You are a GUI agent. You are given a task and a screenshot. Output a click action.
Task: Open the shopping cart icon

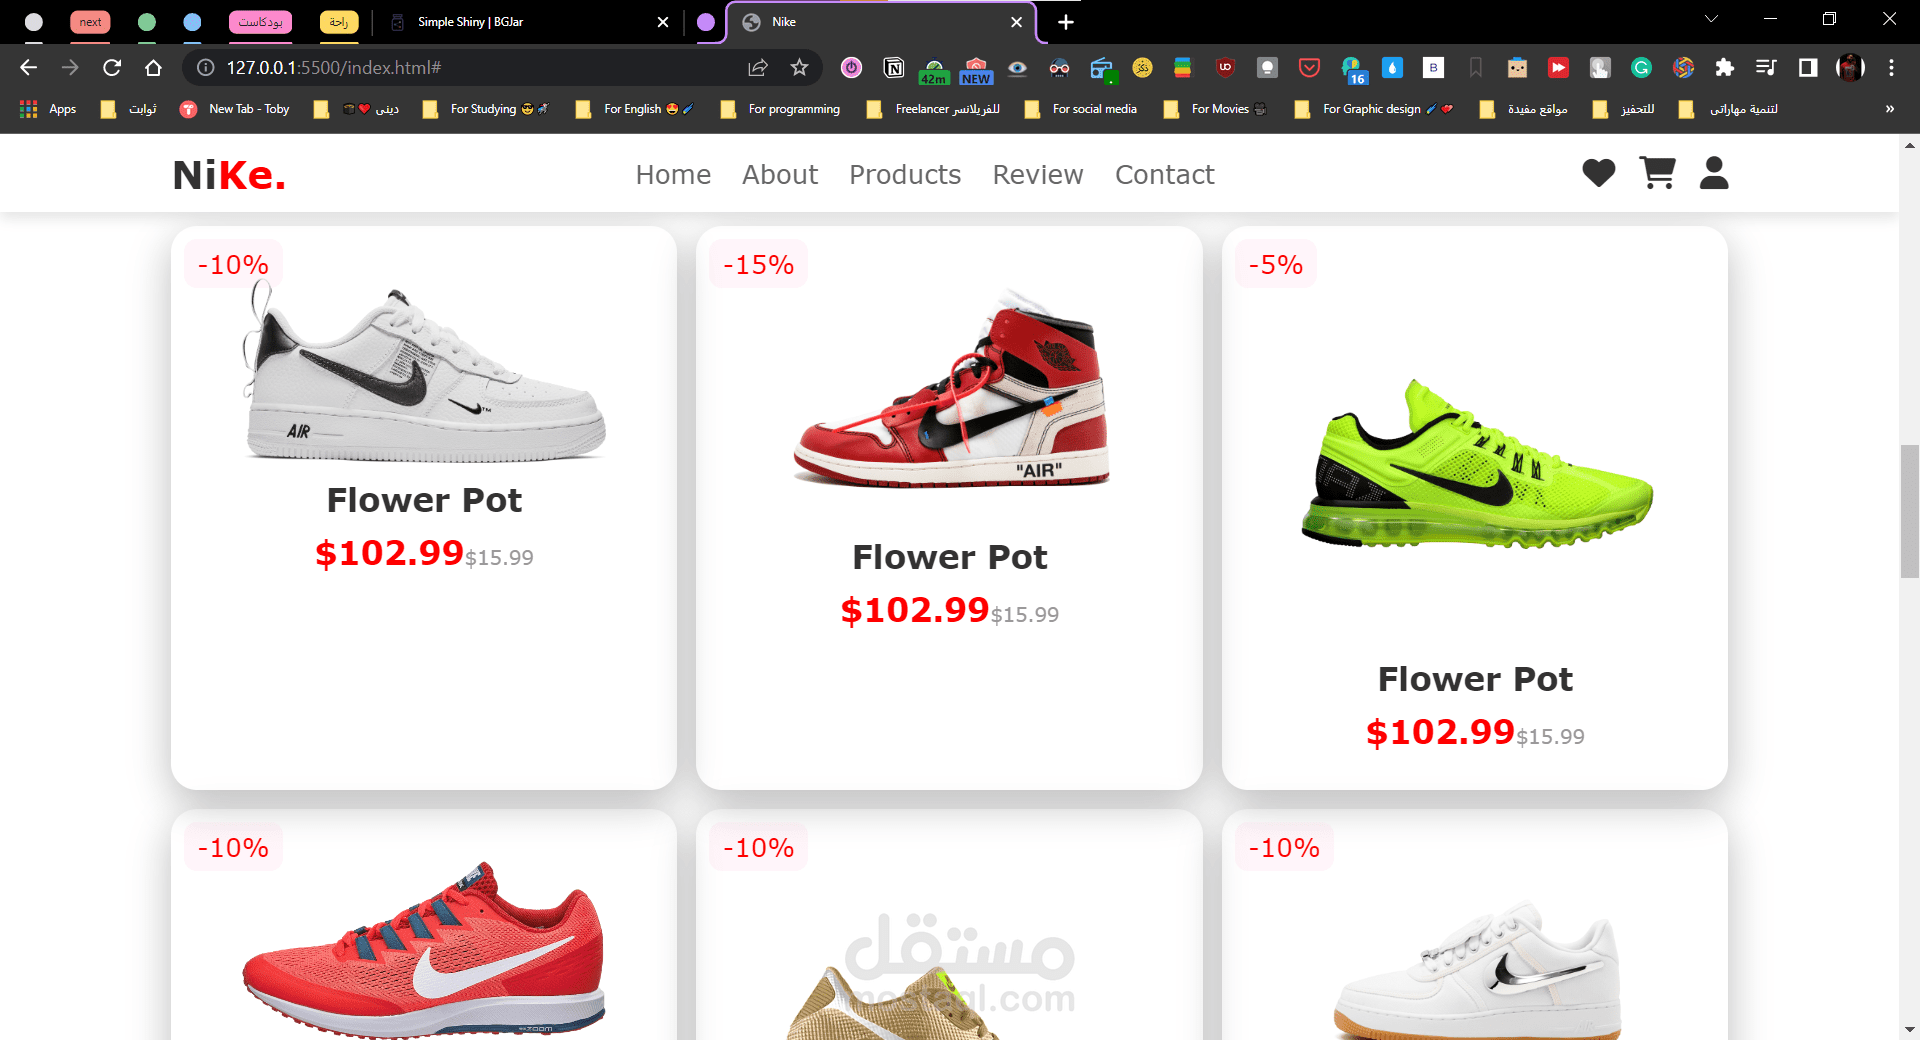tap(1657, 173)
